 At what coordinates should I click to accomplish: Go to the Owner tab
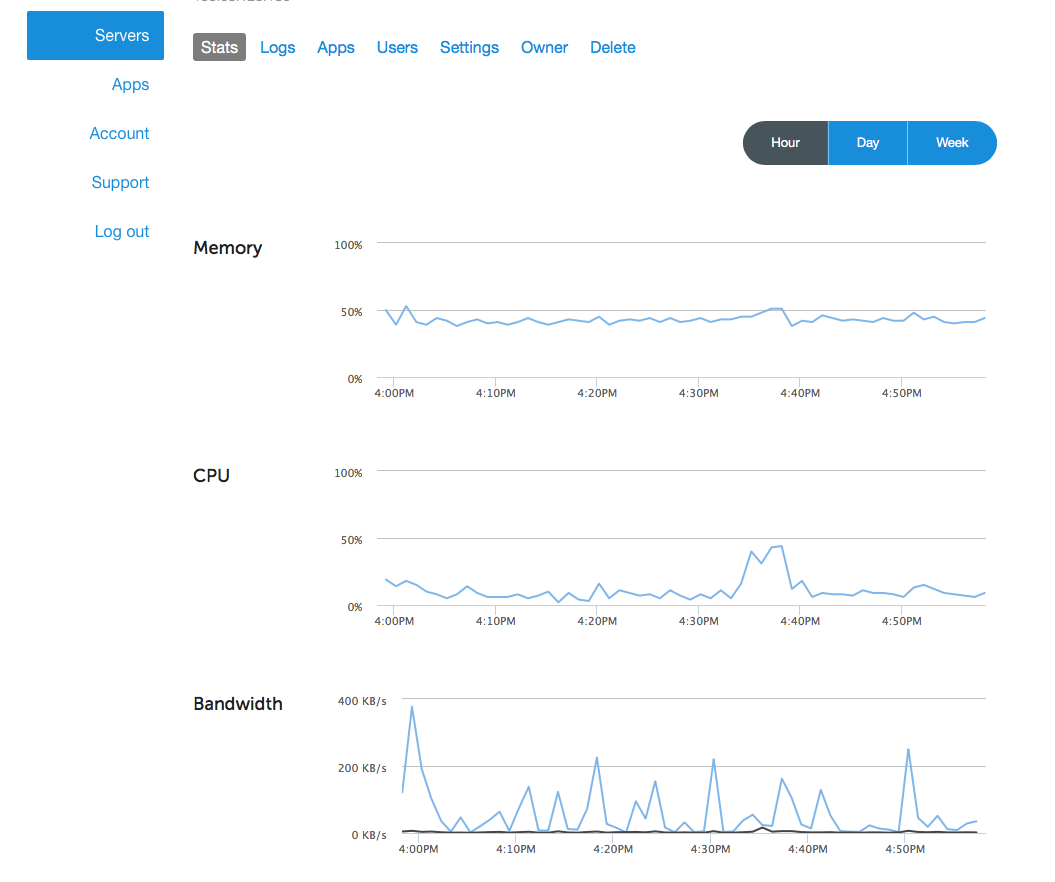pos(544,47)
